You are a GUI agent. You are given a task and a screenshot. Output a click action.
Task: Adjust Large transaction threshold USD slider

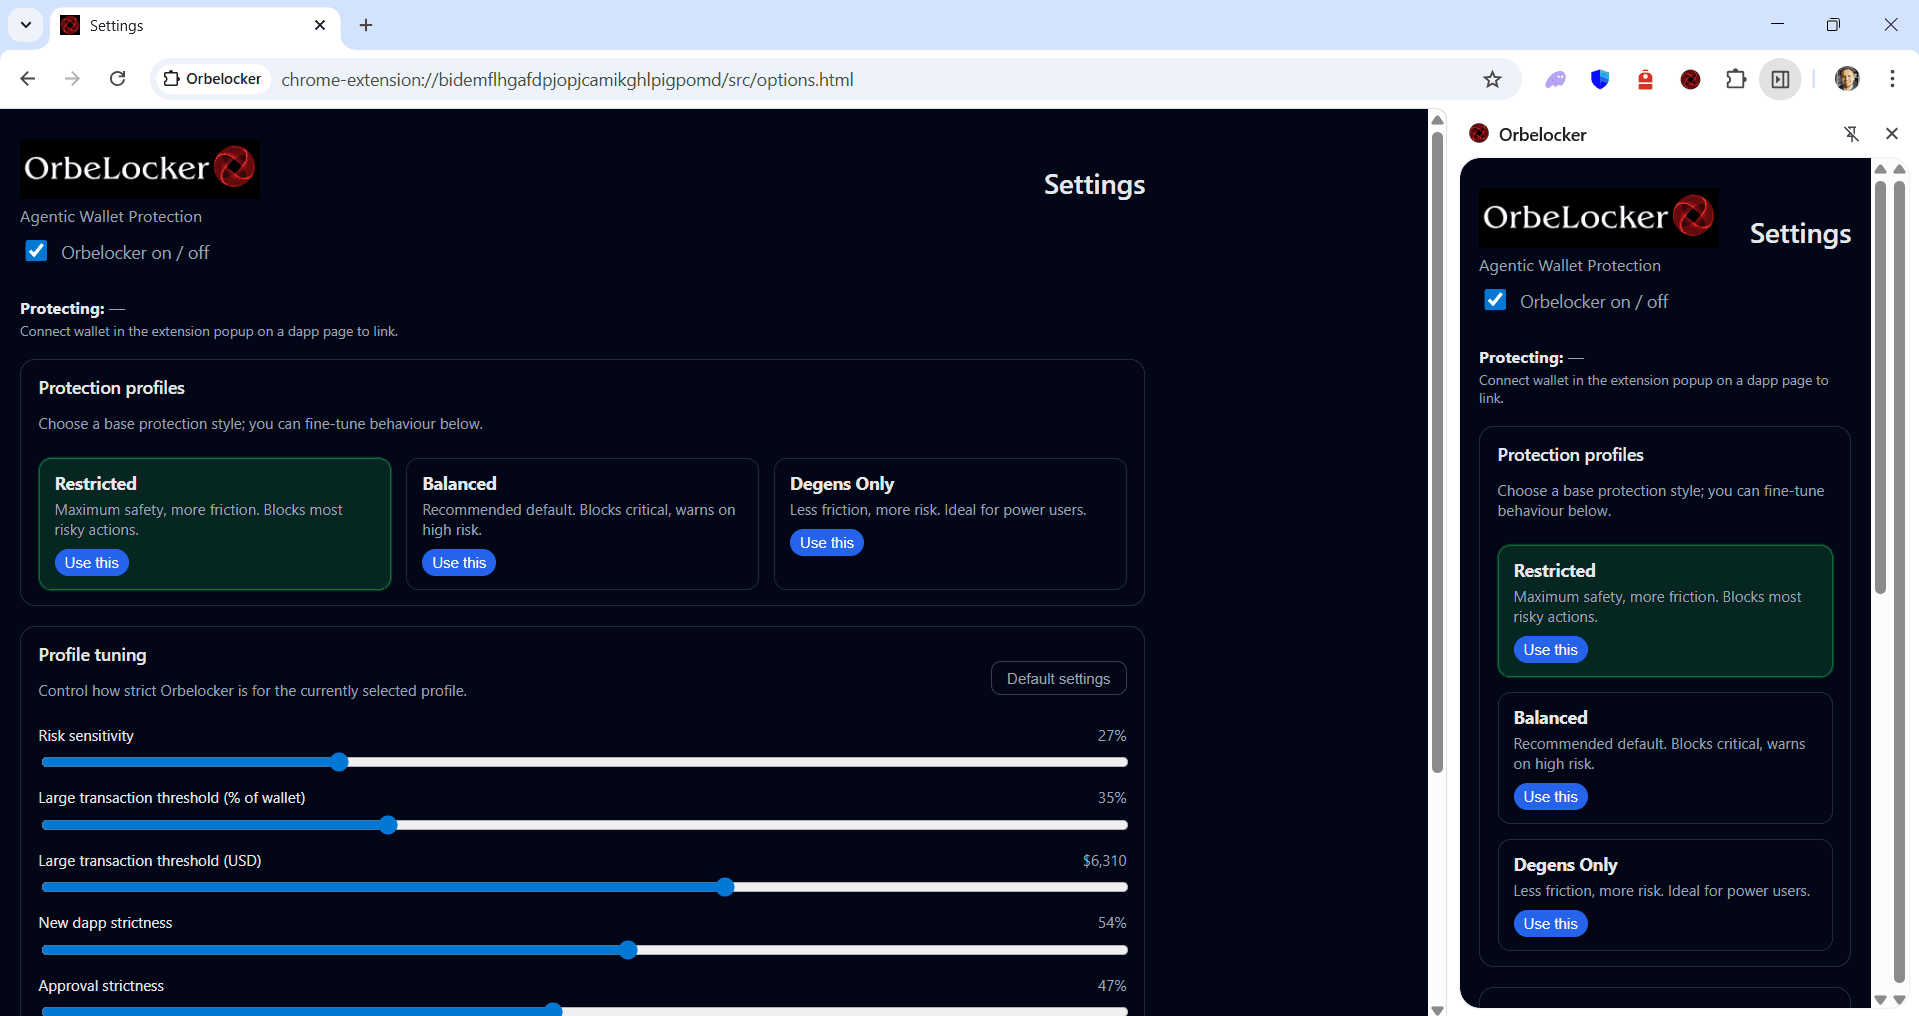[584, 887]
